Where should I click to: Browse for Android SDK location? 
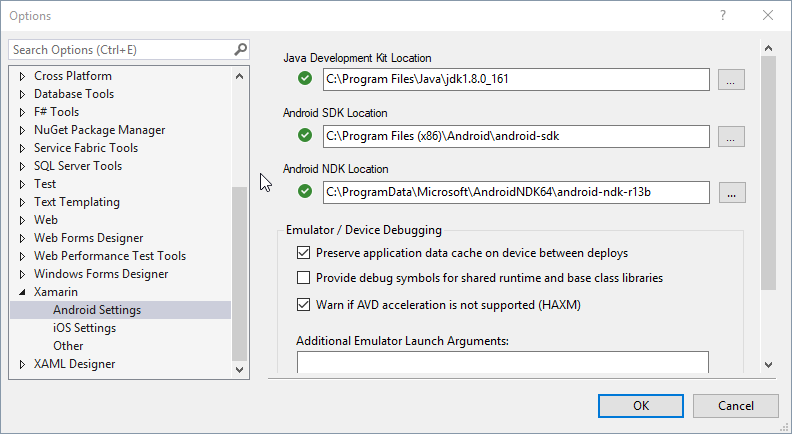pos(731,136)
